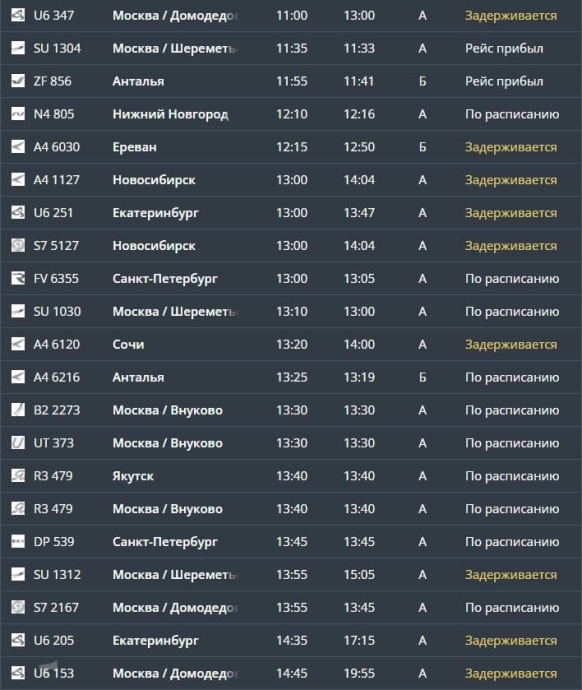Open flight U6 153 arriving 19:55

[291, 673]
